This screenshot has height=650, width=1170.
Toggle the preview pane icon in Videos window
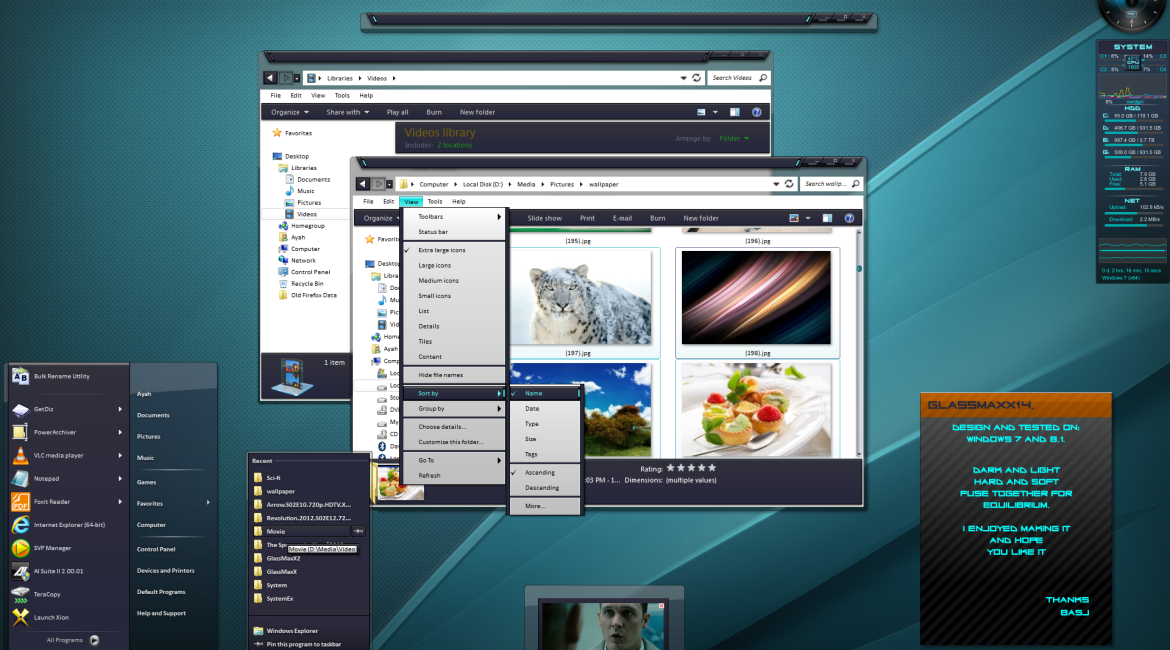[x=735, y=112]
